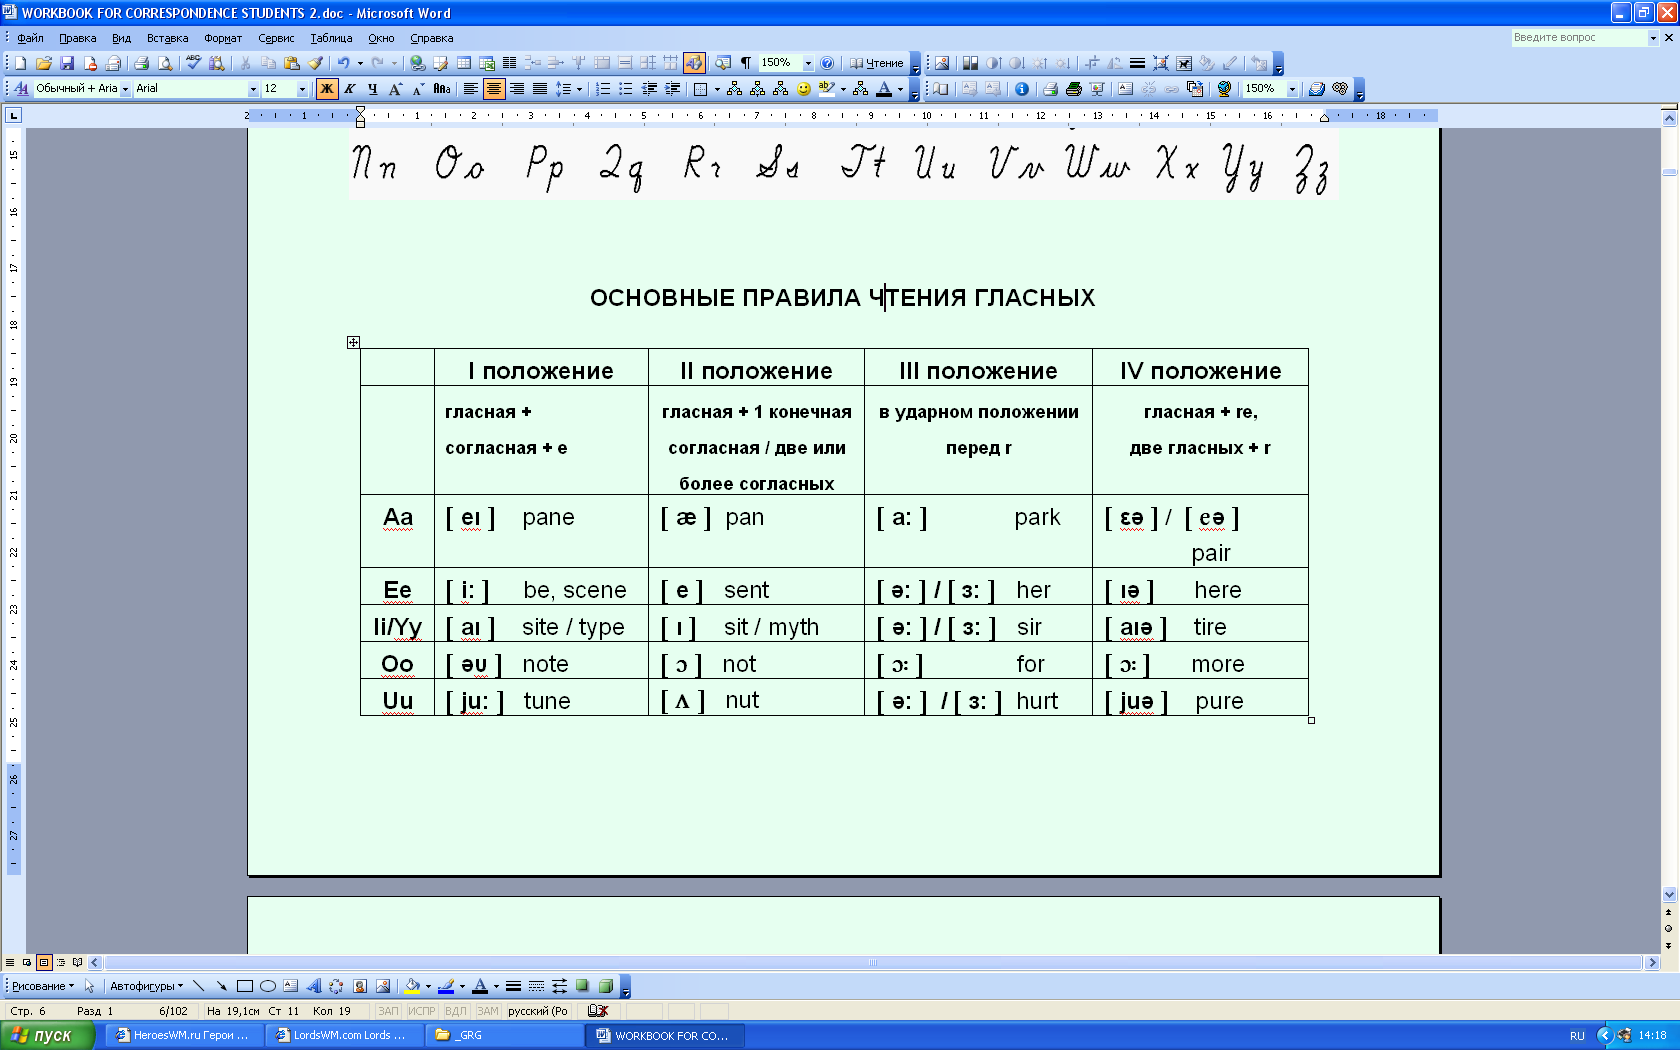Image resolution: width=1680 pixels, height=1050 pixels.
Task: Print the document using the printer icon
Action: point(141,63)
